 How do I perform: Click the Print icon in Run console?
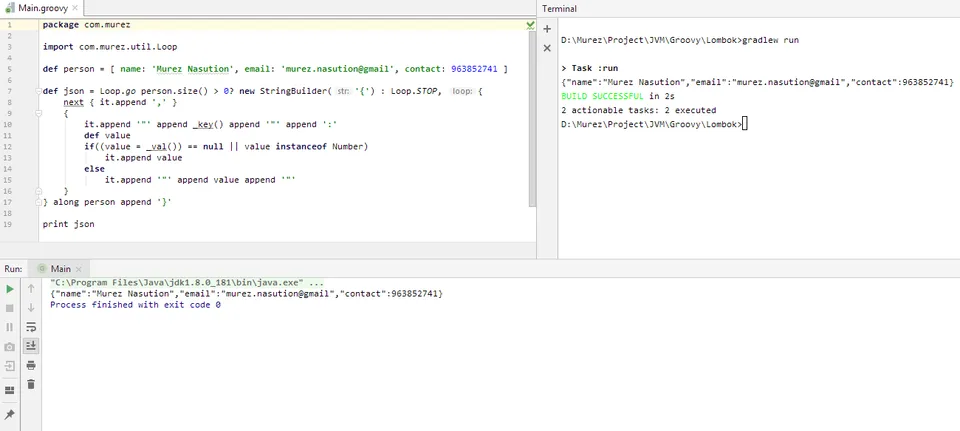click(31, 365)
